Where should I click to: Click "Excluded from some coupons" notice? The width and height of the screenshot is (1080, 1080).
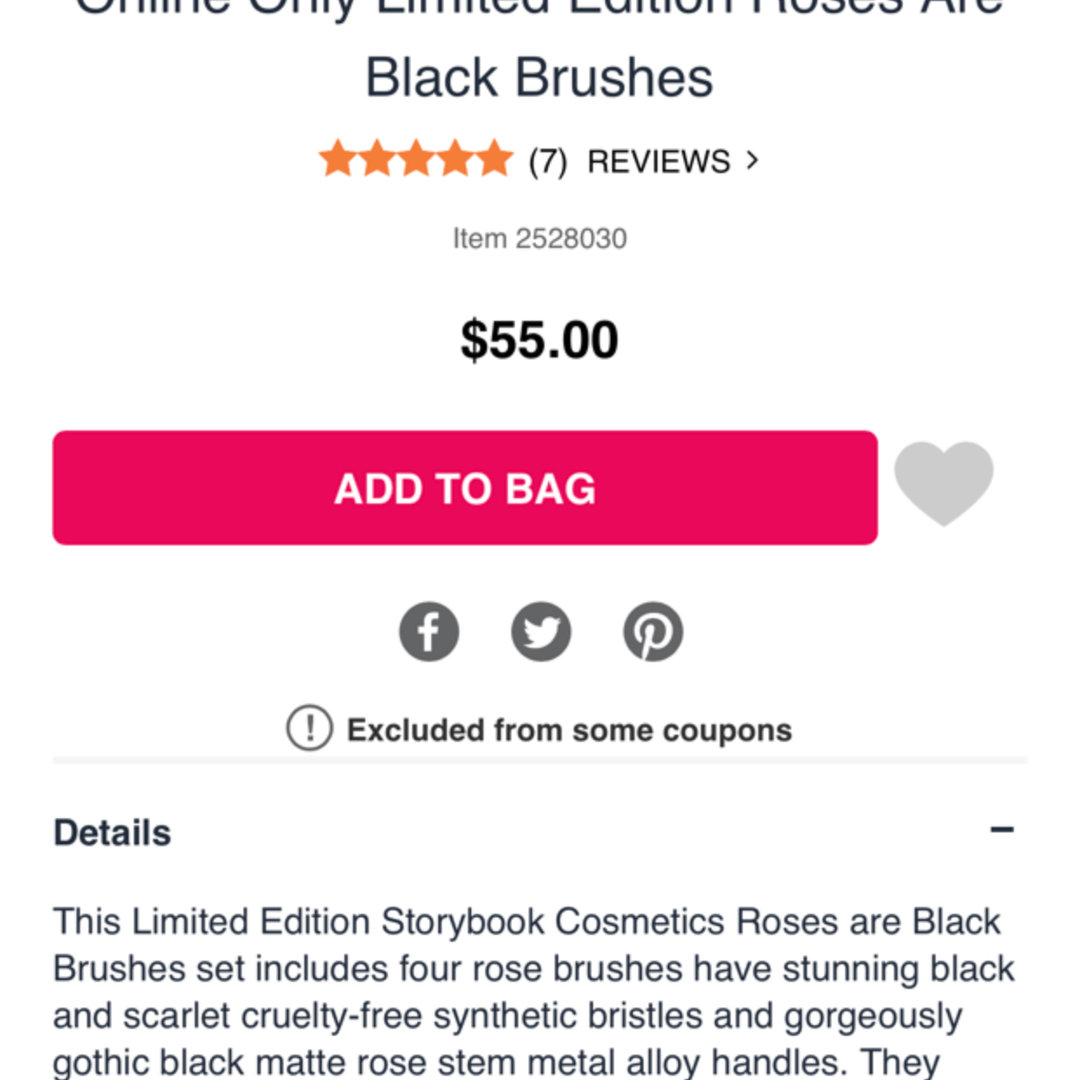568,730
